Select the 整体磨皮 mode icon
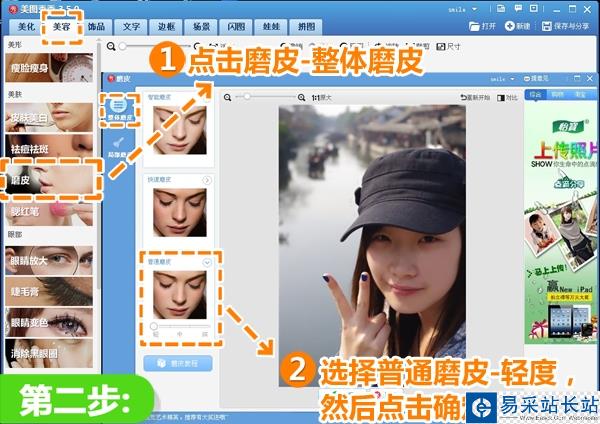This screenshot has height=424, width=600. [x=119, y=110]
